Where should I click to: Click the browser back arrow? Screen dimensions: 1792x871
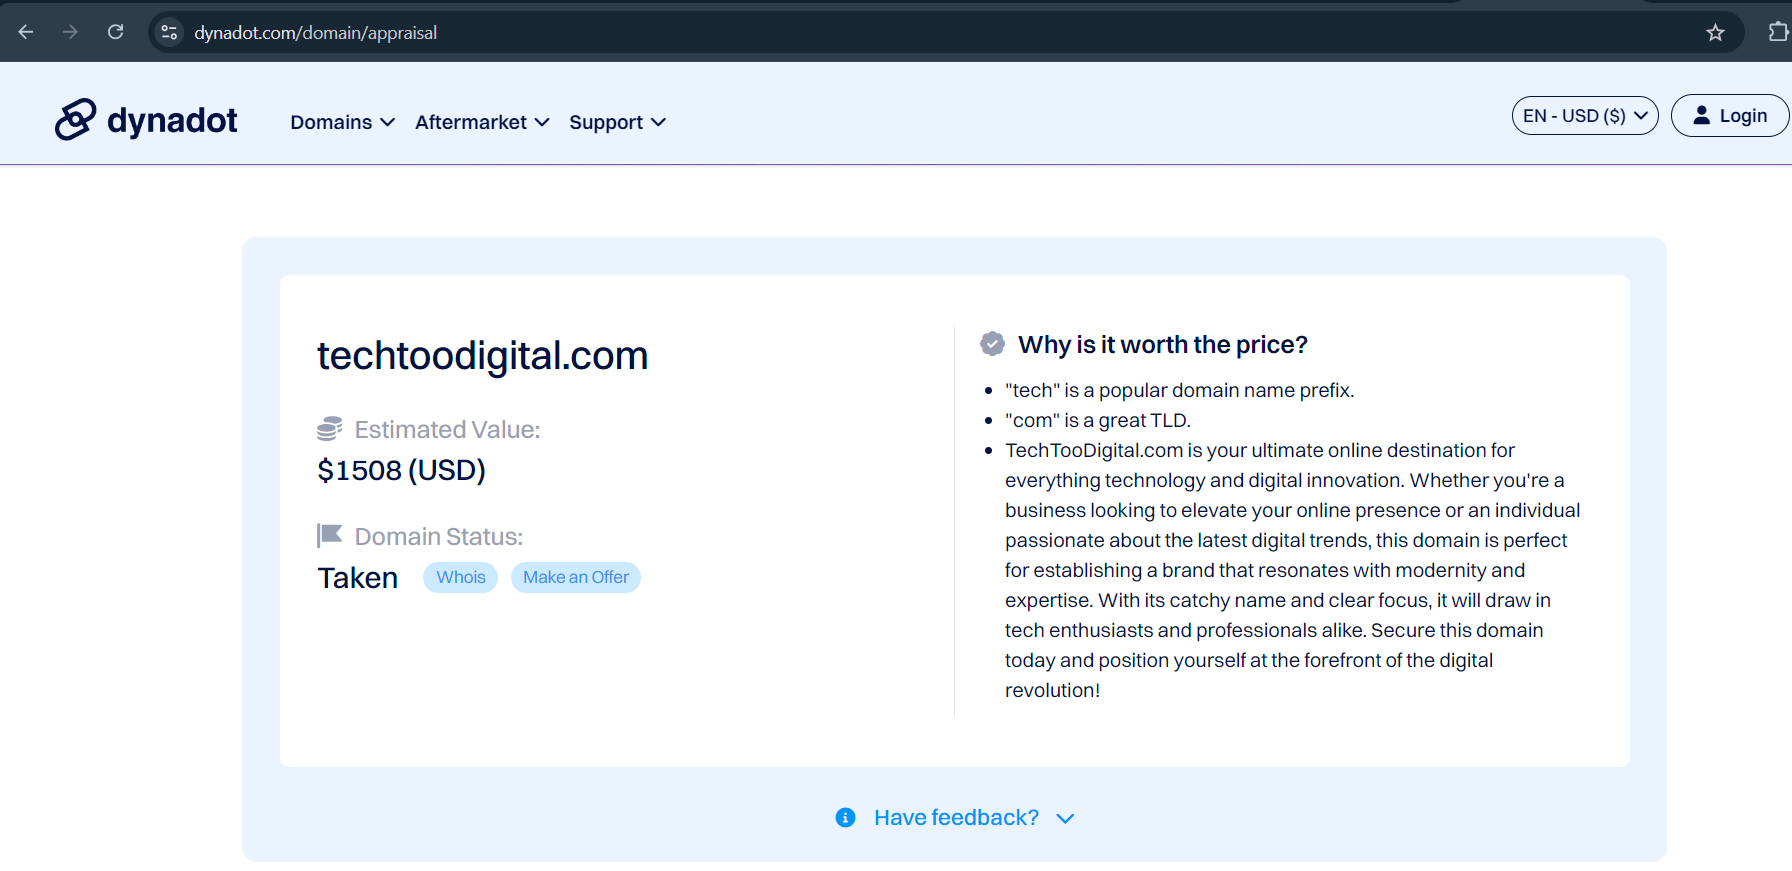coord(26,32)
